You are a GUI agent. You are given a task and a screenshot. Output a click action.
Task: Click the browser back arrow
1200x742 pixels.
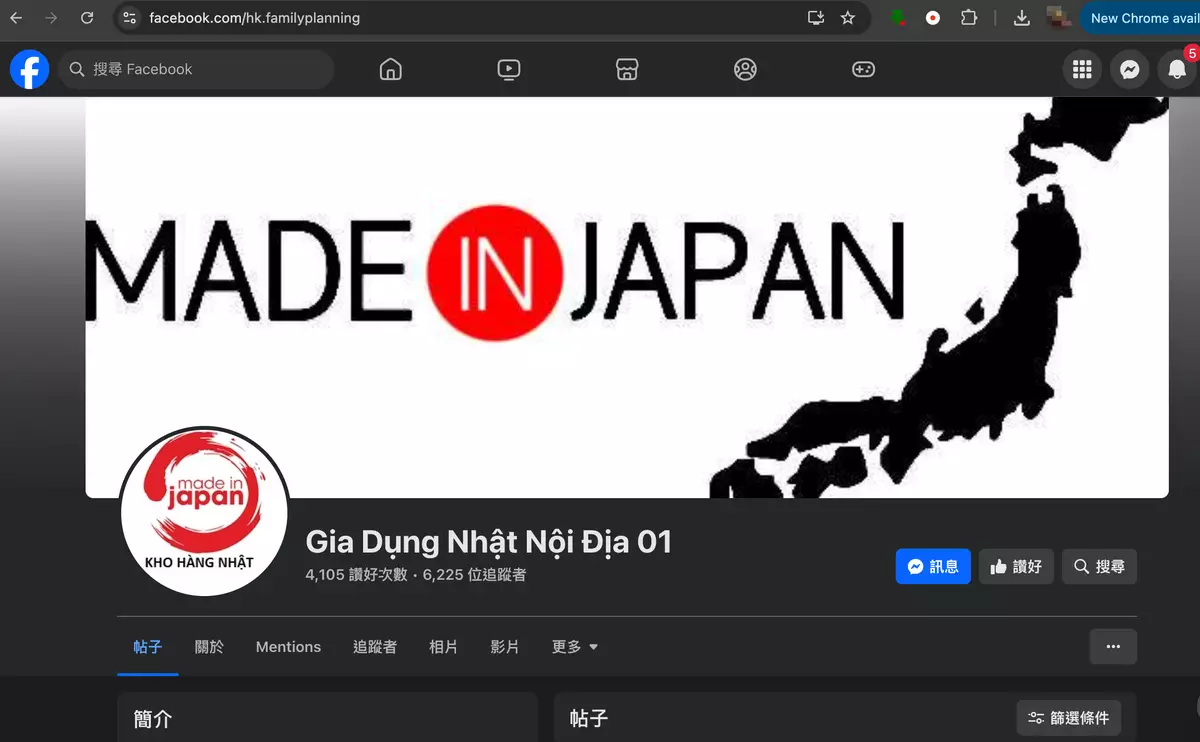[16, 18]
